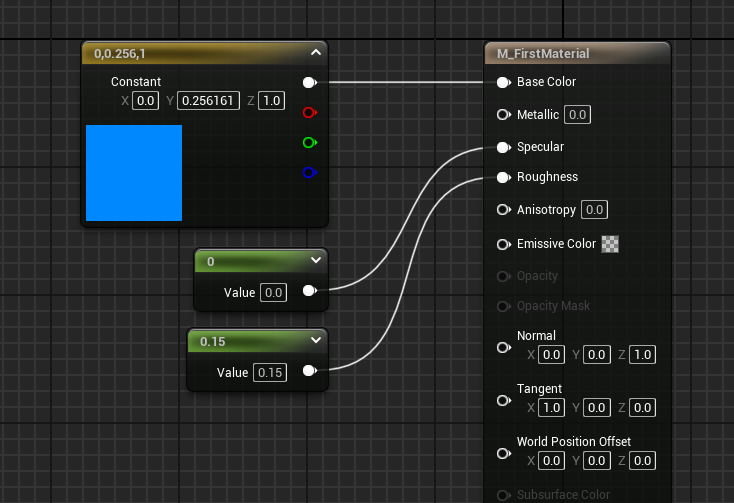The width and height of the screenshot is (734, 503).
Task: Click the Constant node's white RGB output pin
Action: pos(309,82)
